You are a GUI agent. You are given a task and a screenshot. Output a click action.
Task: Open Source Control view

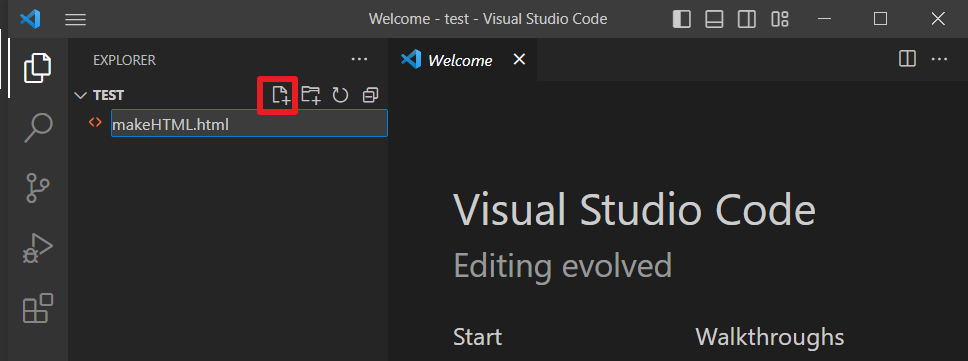(x=38, y=188)
